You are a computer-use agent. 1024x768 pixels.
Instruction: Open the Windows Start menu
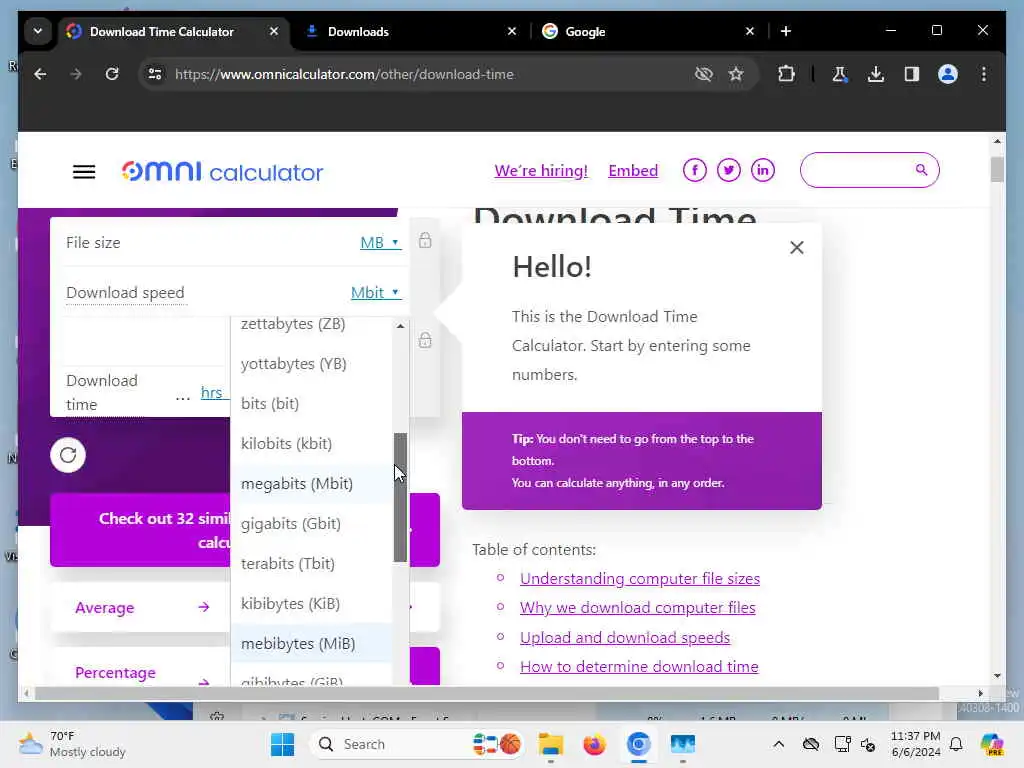283,744
